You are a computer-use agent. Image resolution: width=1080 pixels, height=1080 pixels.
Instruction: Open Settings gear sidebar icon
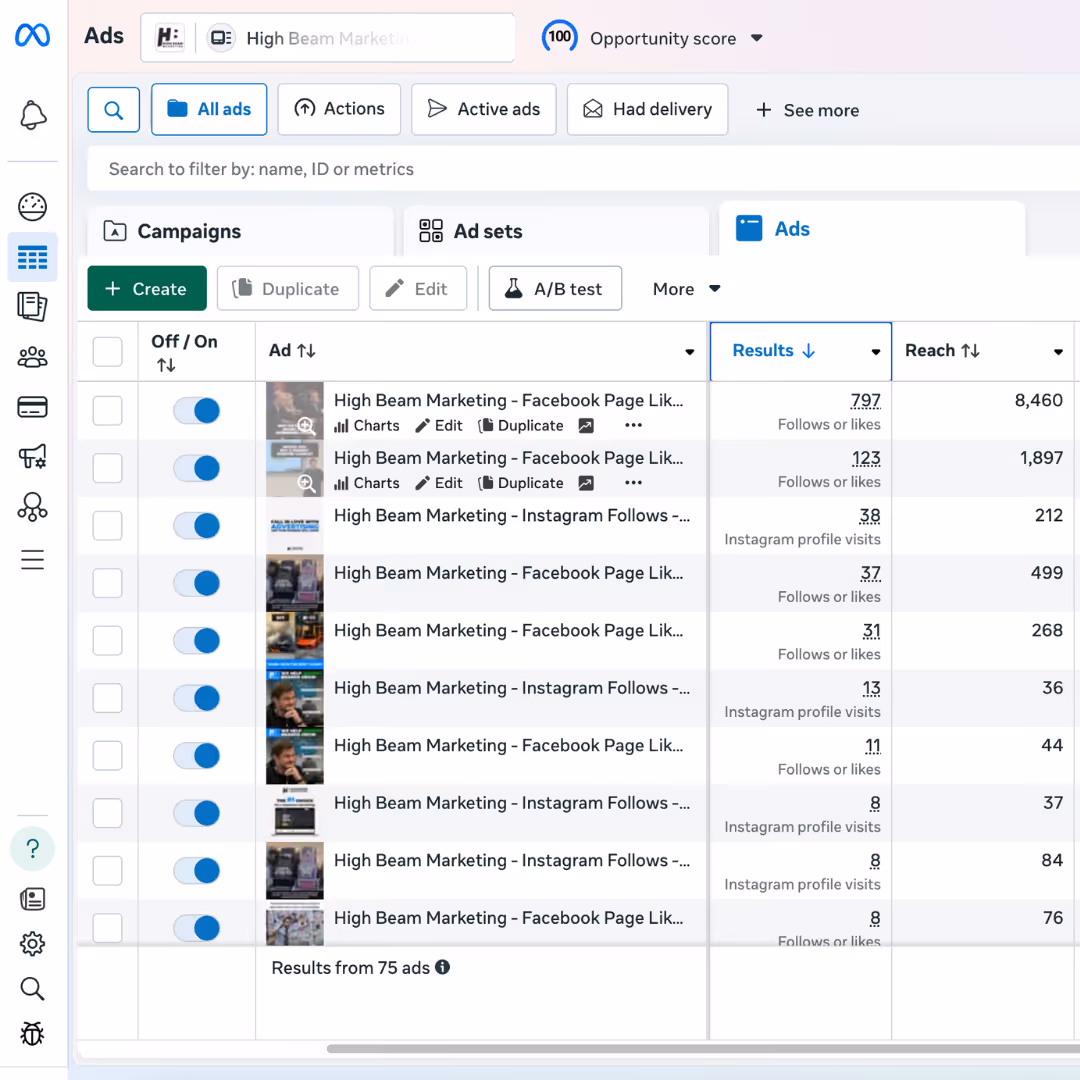click(x=32, y=944)
